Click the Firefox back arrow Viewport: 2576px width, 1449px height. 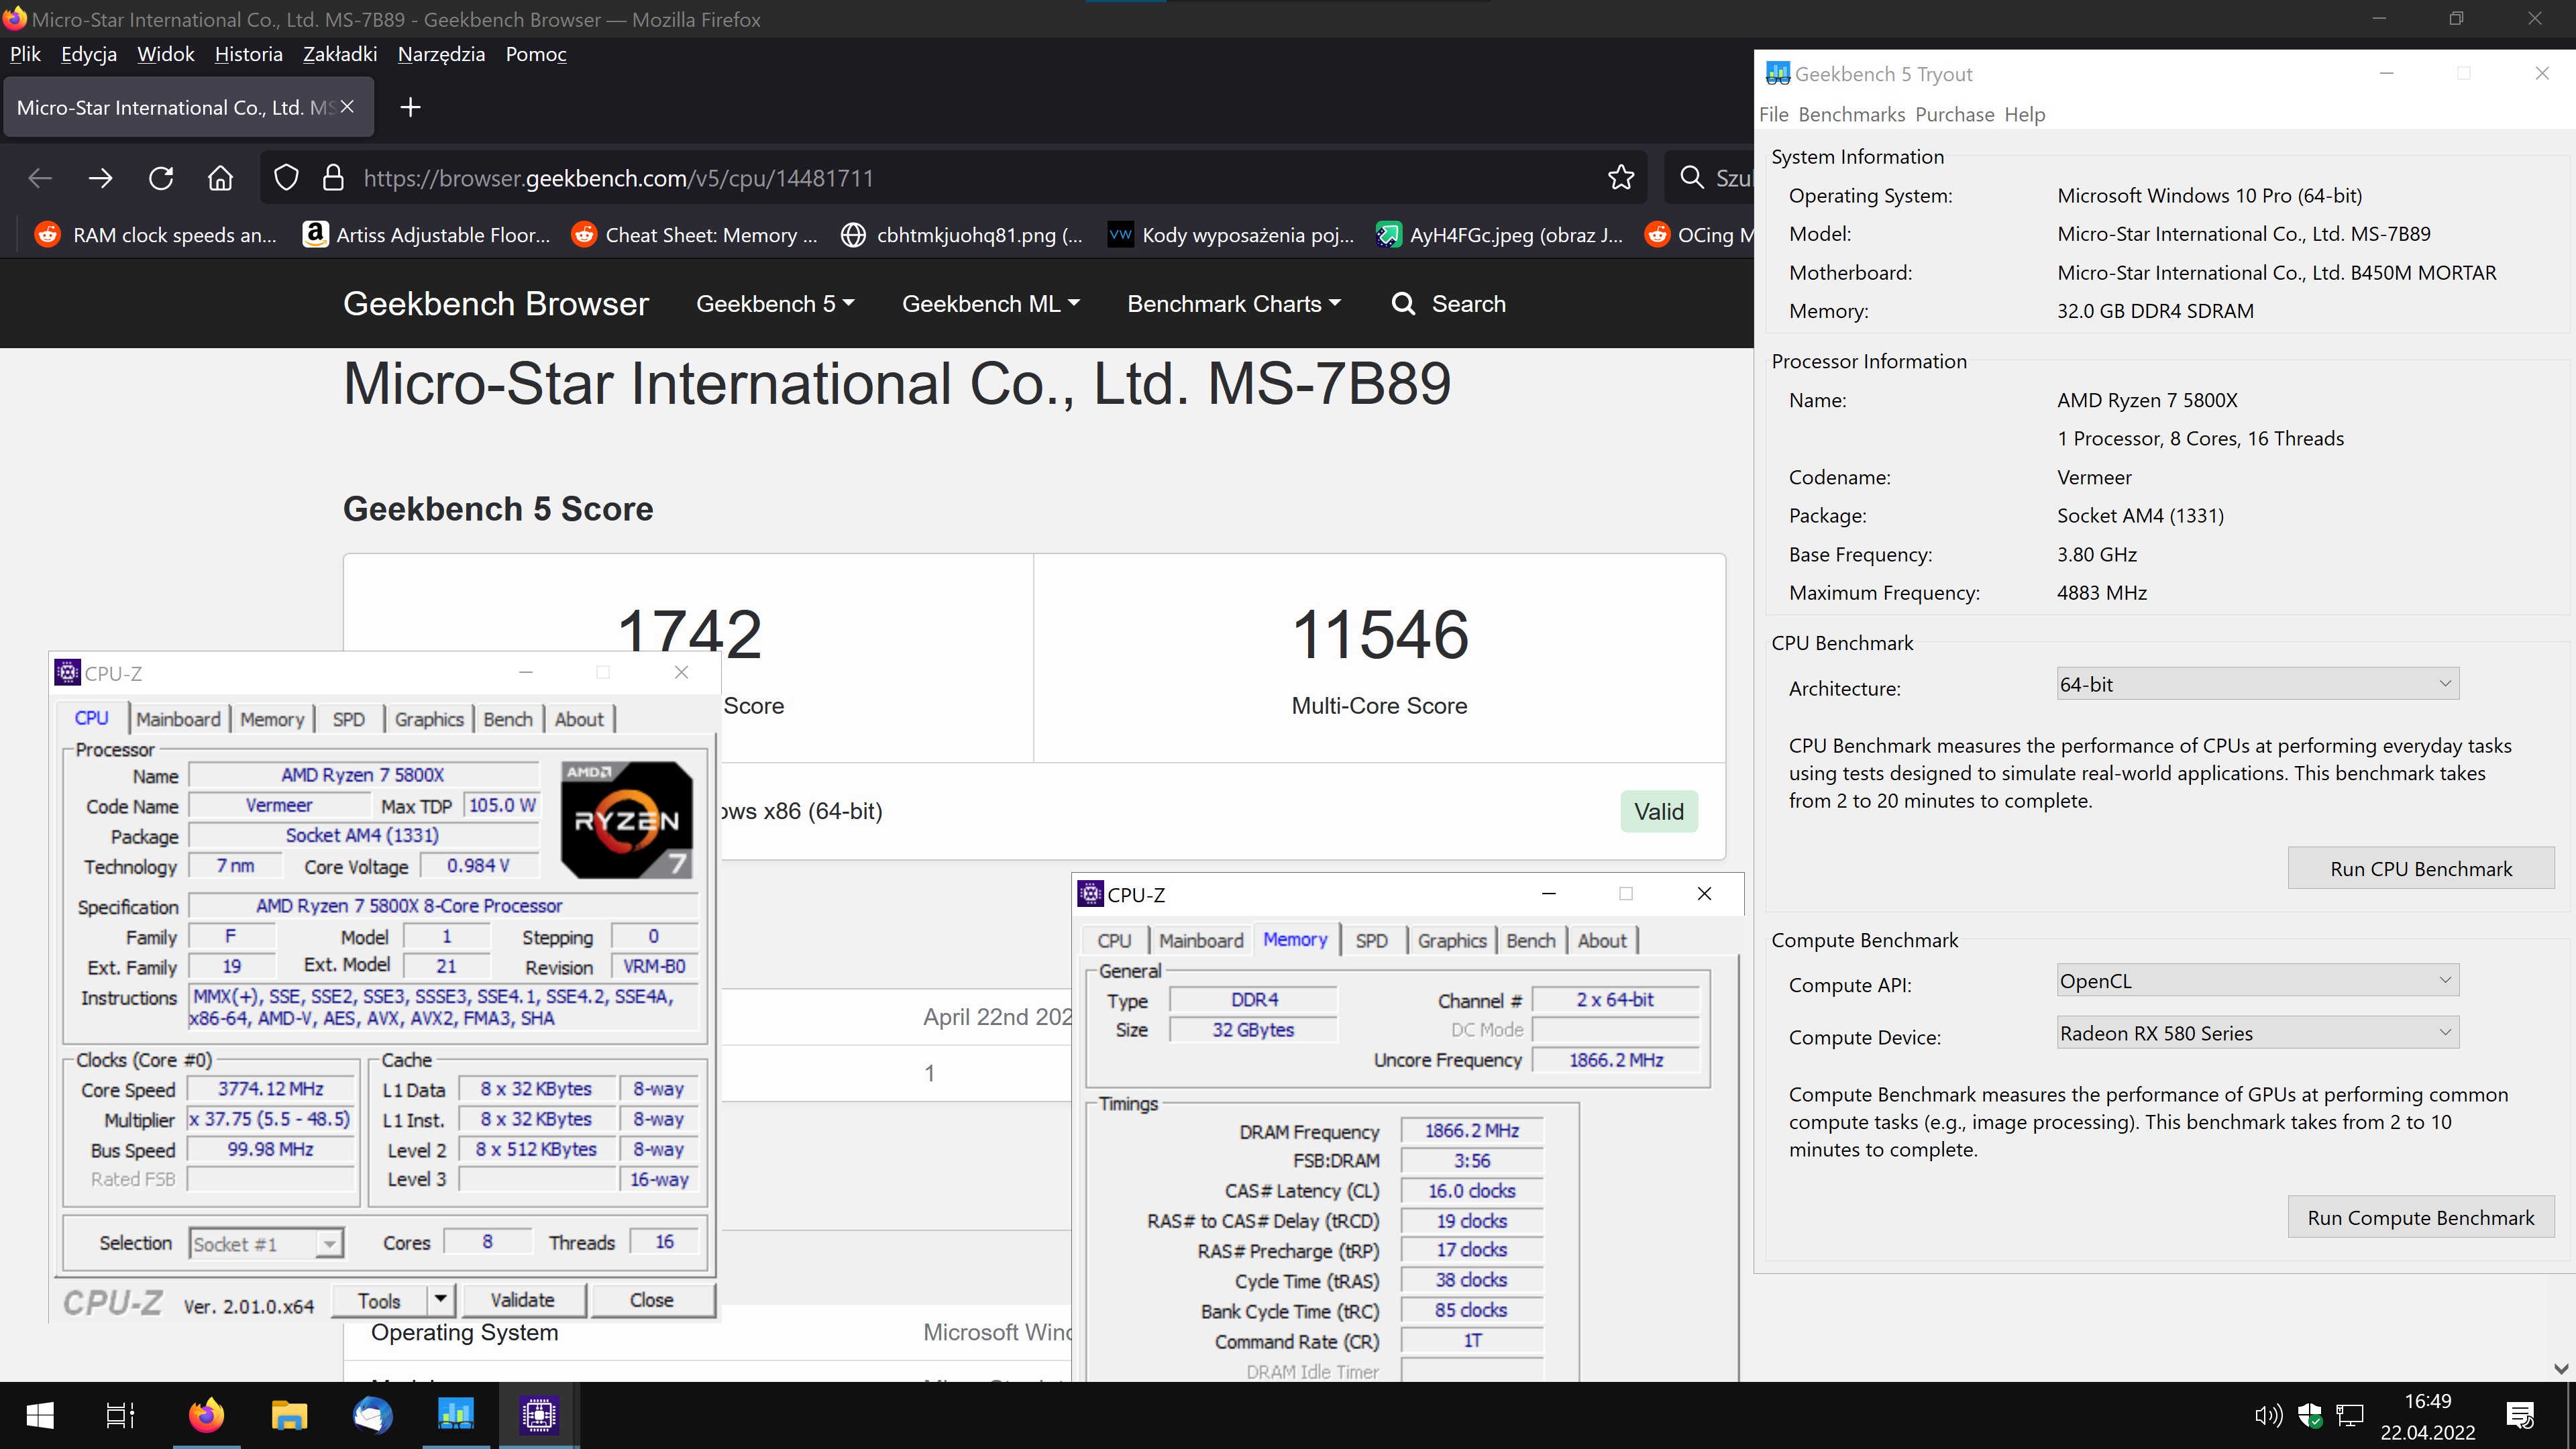[40, 178]
